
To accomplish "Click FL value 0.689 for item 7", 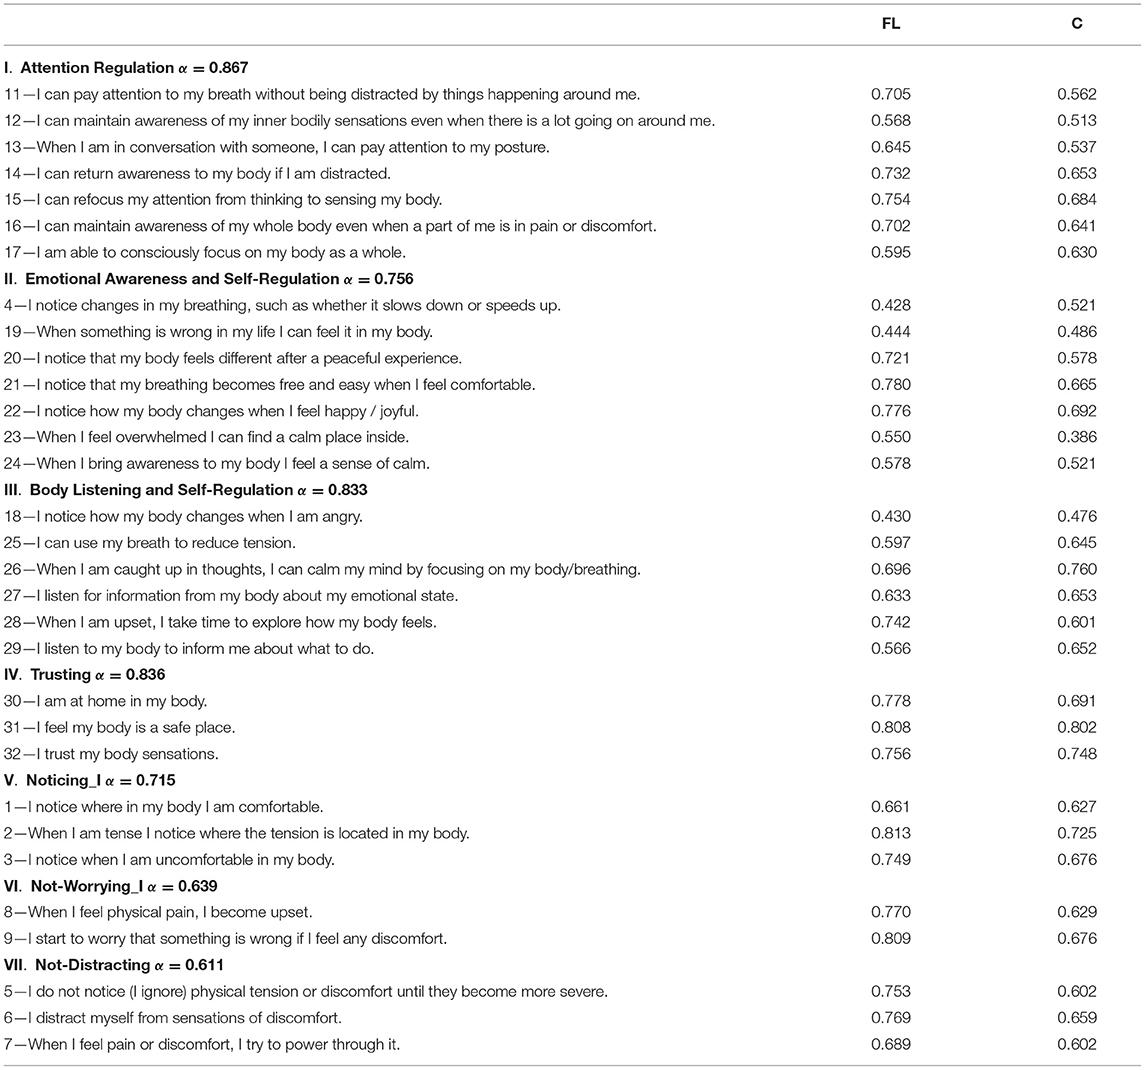I will pos(891,1044).
